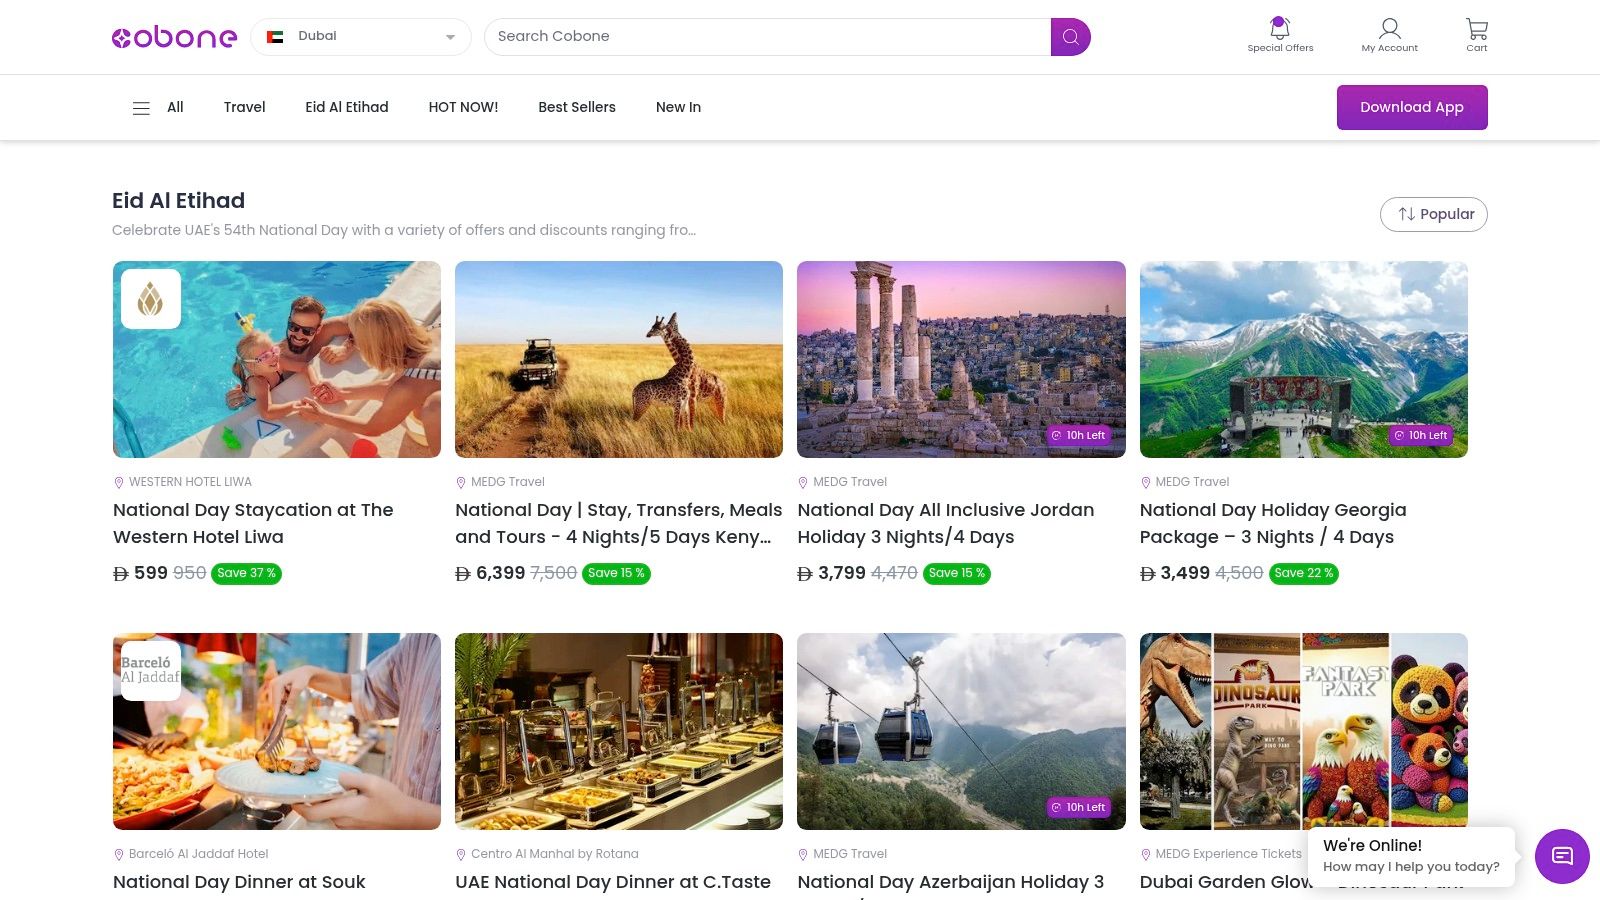Open the shopping cart icon

[1476, 28]
